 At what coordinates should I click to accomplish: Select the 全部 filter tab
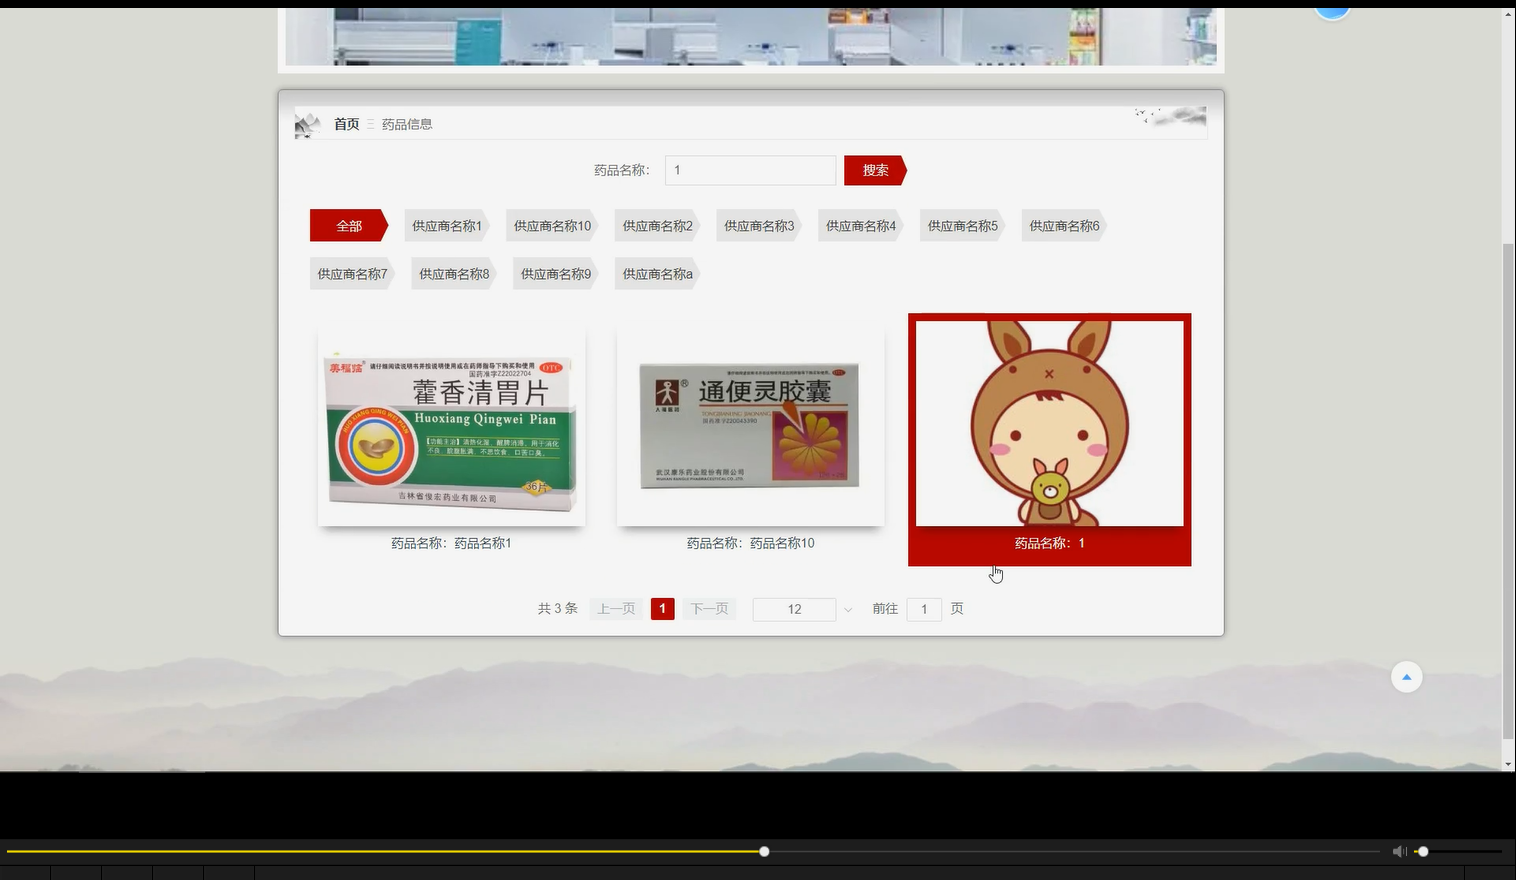(347, 225)
